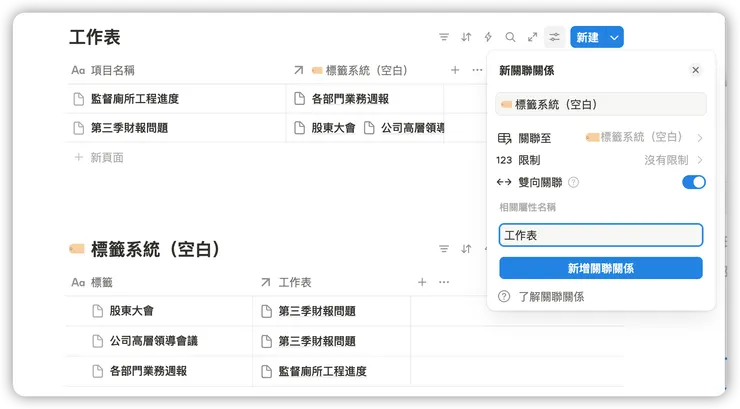Click 沒有限制 value in panel
Viewport: 740px width, 409px height.
(x=666, y=160)
